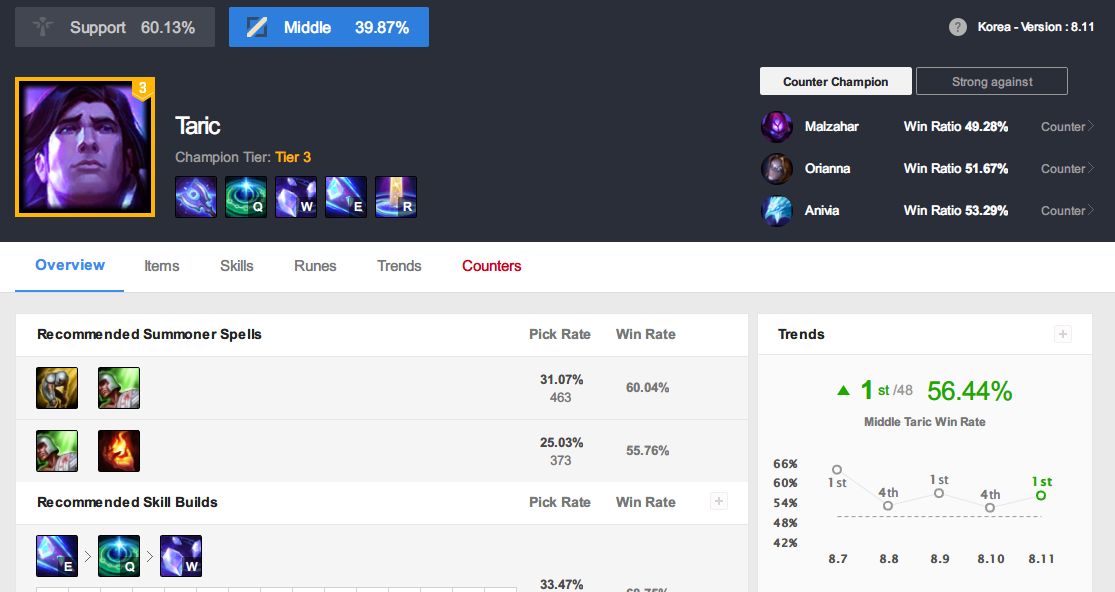The image size is (1115, 592).
Task: Open the Overview tab
Action: coord(70,266)
